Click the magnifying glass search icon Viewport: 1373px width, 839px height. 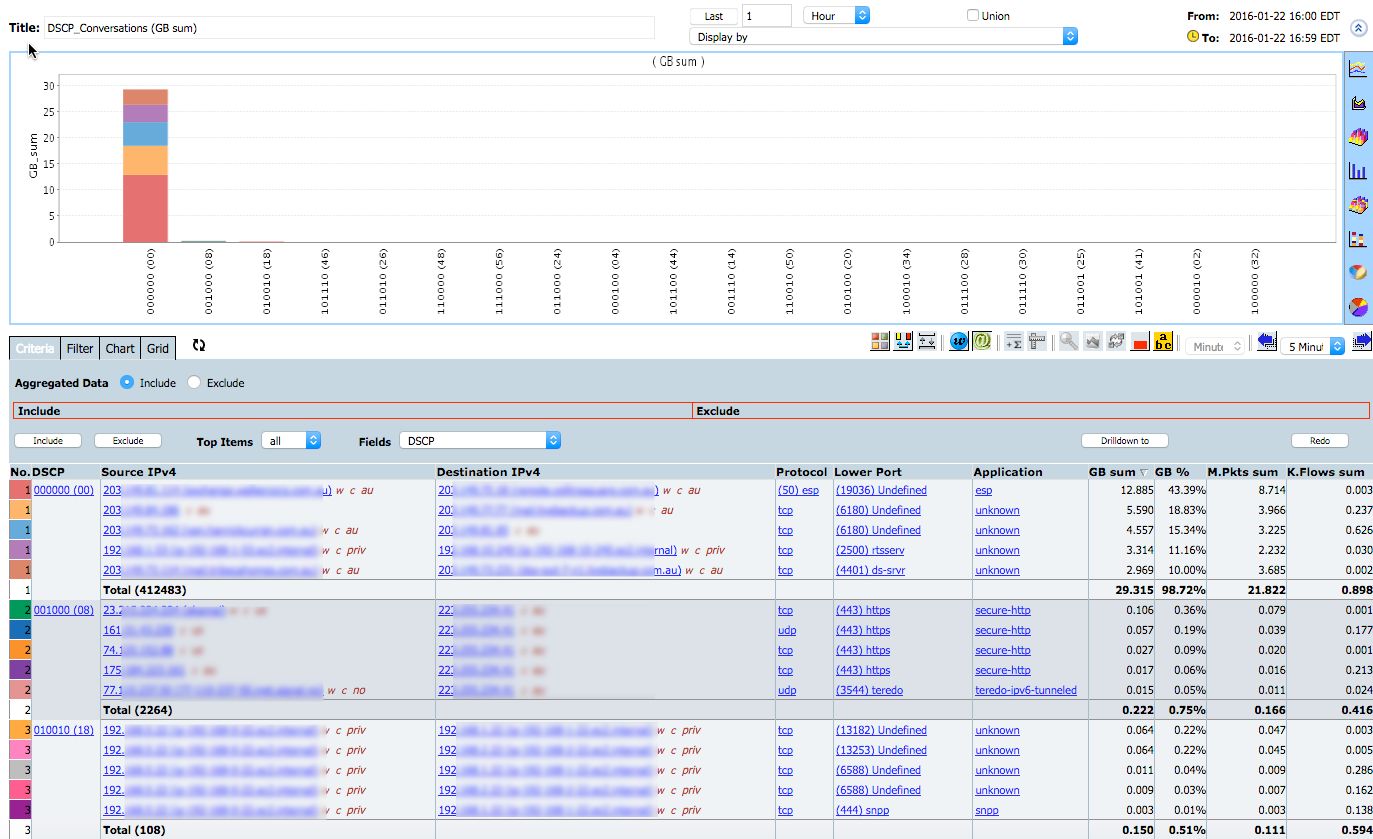pos(1069,341)
